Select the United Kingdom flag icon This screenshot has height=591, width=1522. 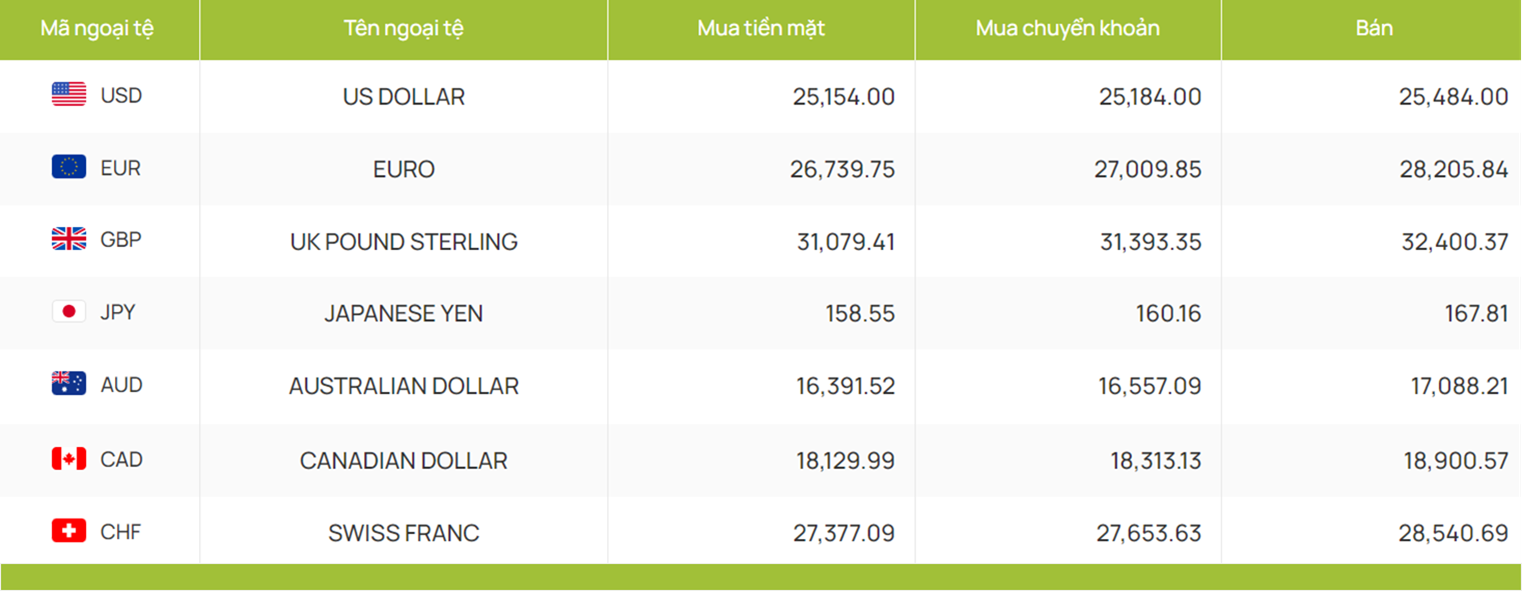click(69, 239)
